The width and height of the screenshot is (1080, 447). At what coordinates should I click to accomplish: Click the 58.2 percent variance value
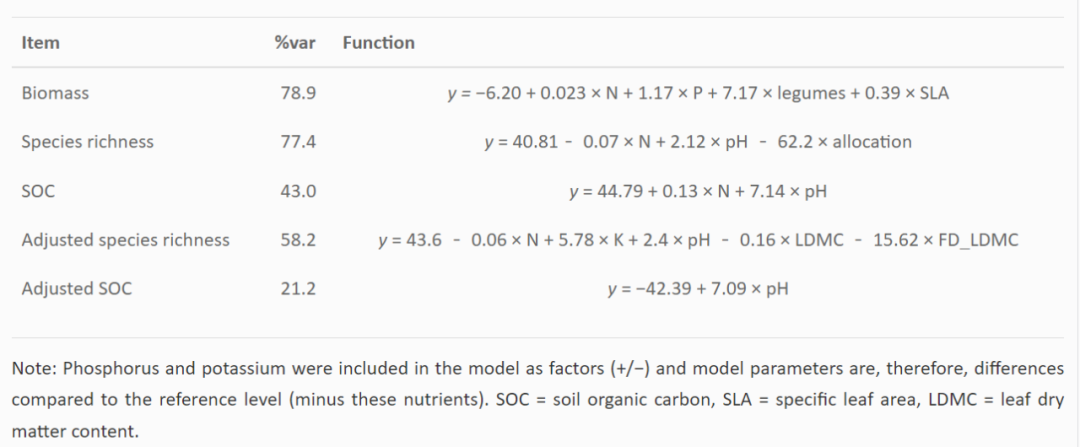[x=298, y=240]
